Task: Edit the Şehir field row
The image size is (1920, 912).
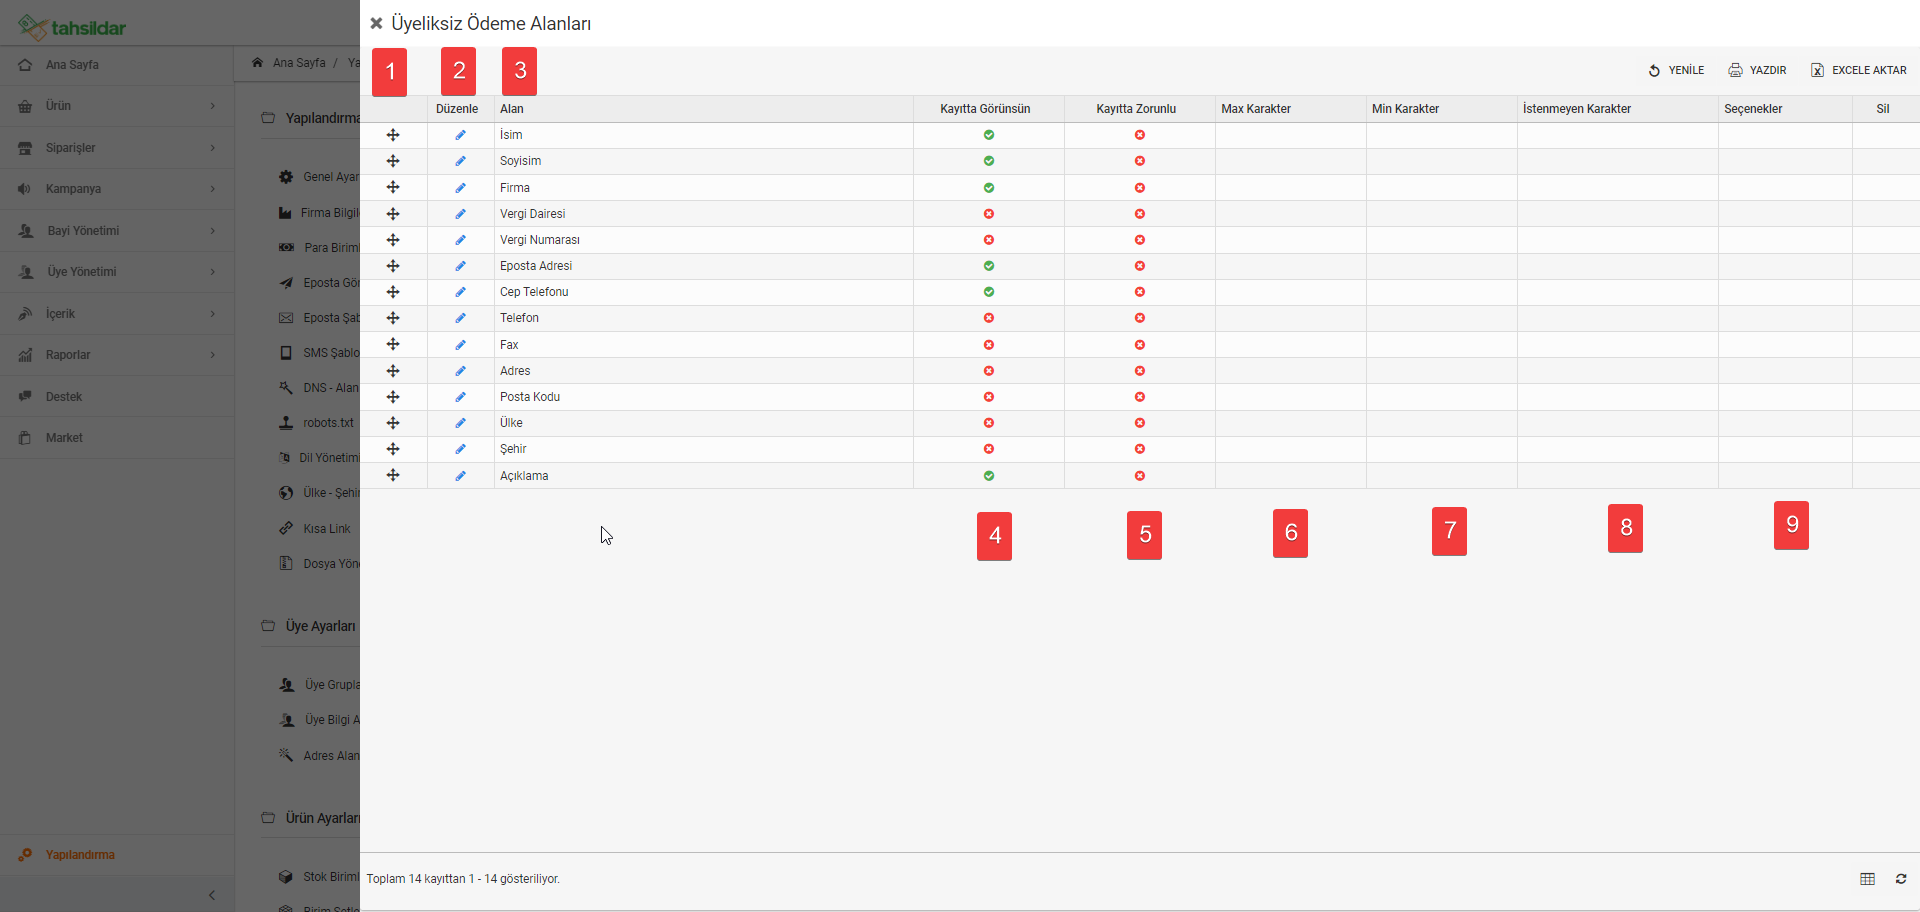Action: (x=460, y=449)
